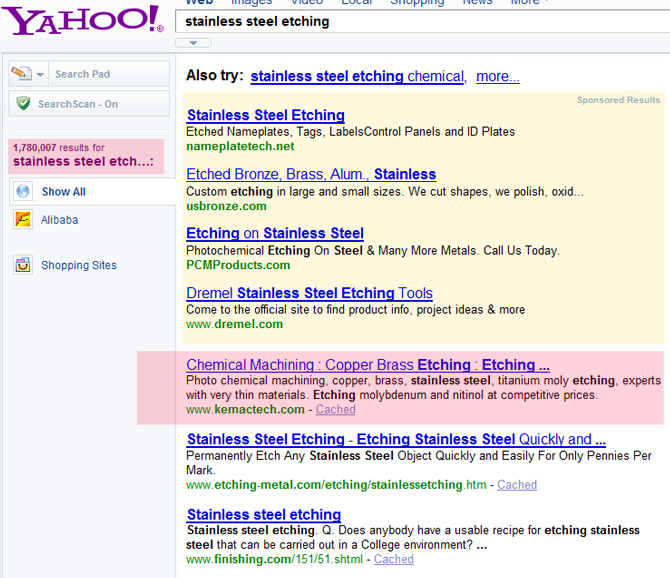
Task: Click in the search text field
Action: pyautogui.click(x=420, y=21)
